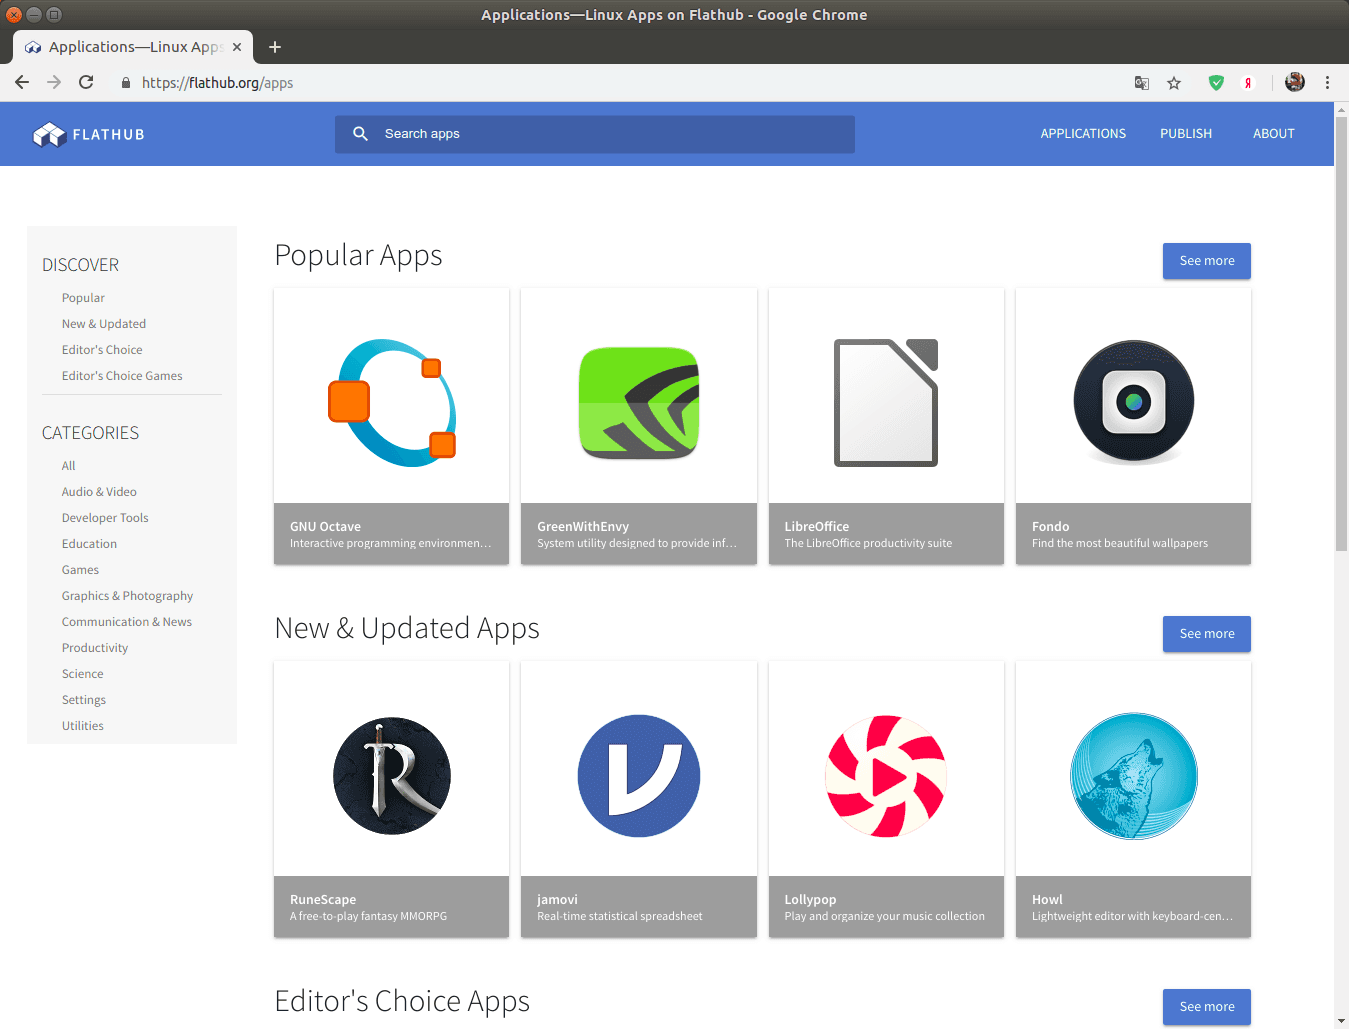Viewport: 1349px width, 1029px height.
Task: Close the Applications browser tab
Action: pyautogui.click(x=237, y=47)
